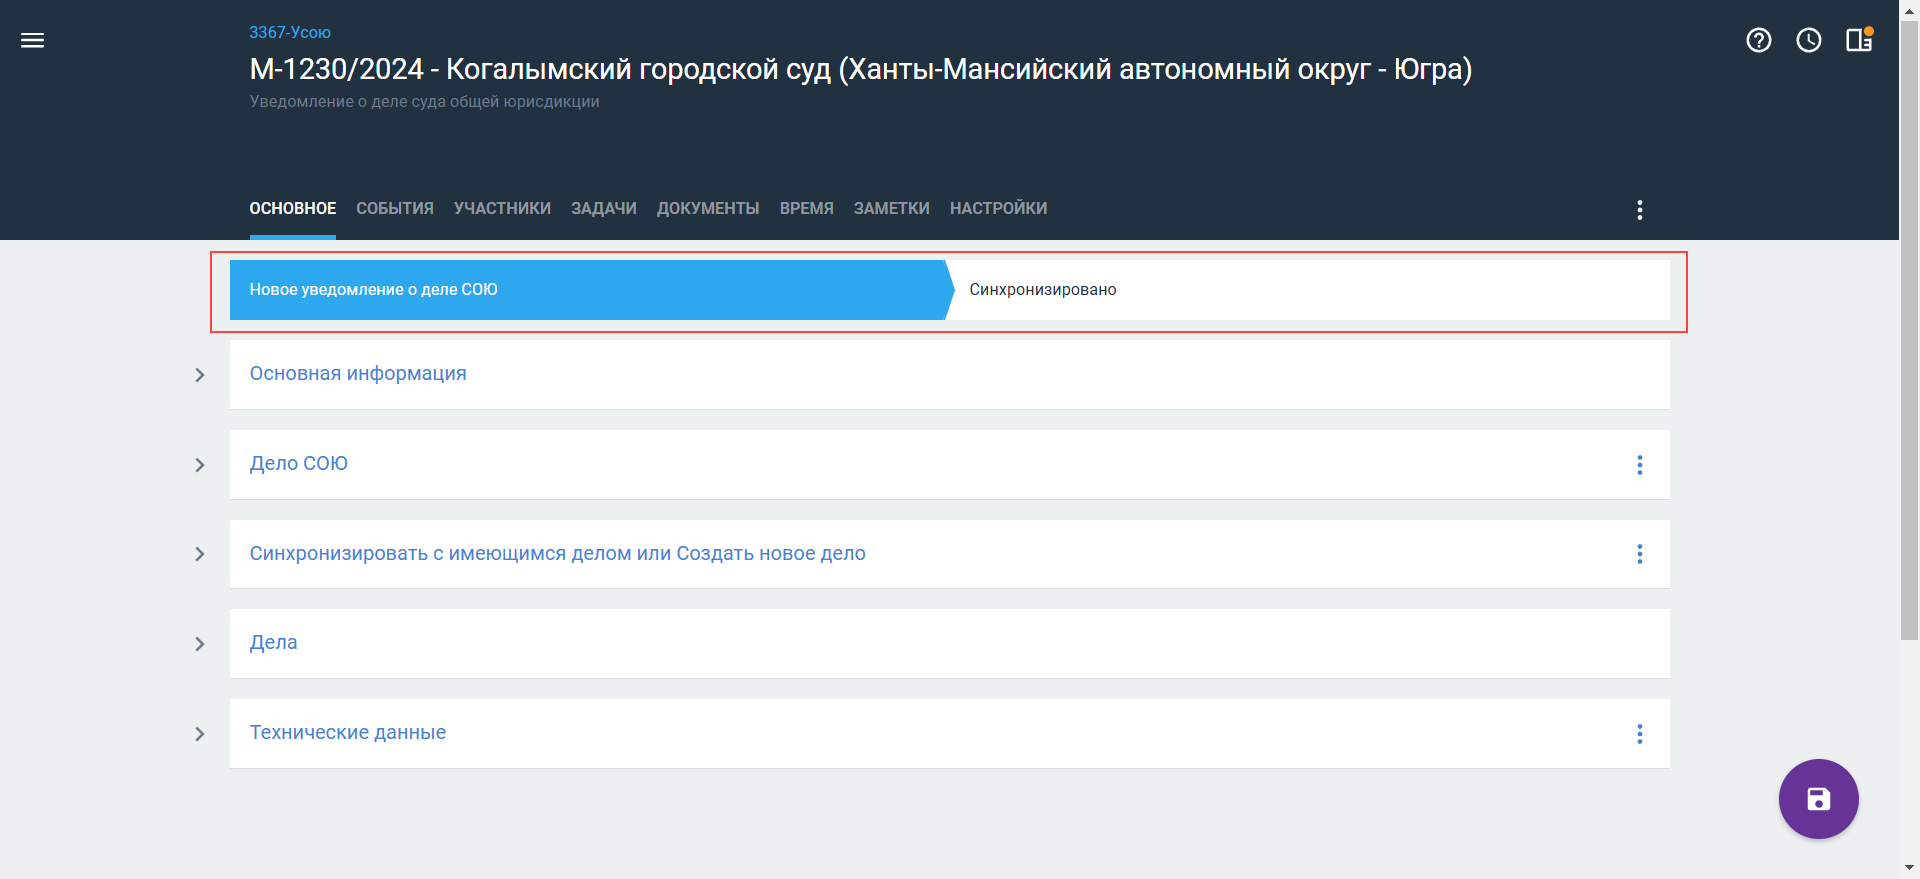
Task: Open options for Синхронизировать с имеющимся делом section
Action: [1639, 554]
